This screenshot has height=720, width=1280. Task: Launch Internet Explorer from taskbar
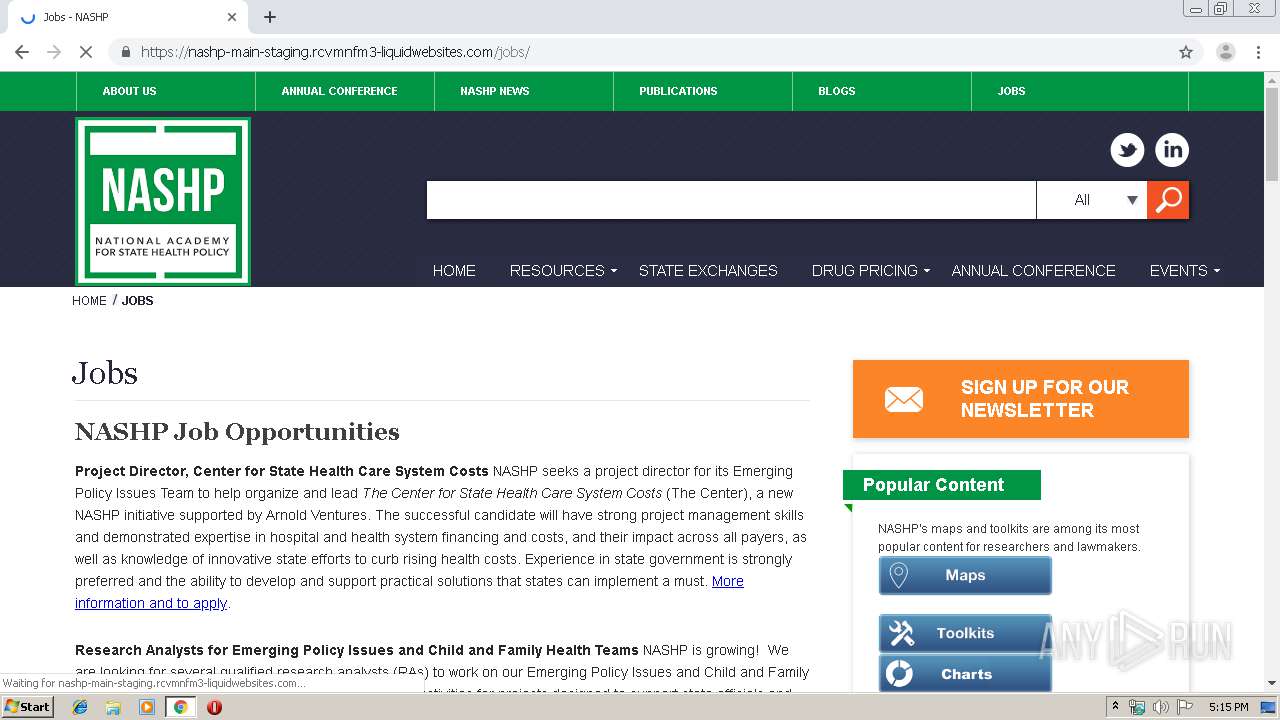[x=80, y=707]
